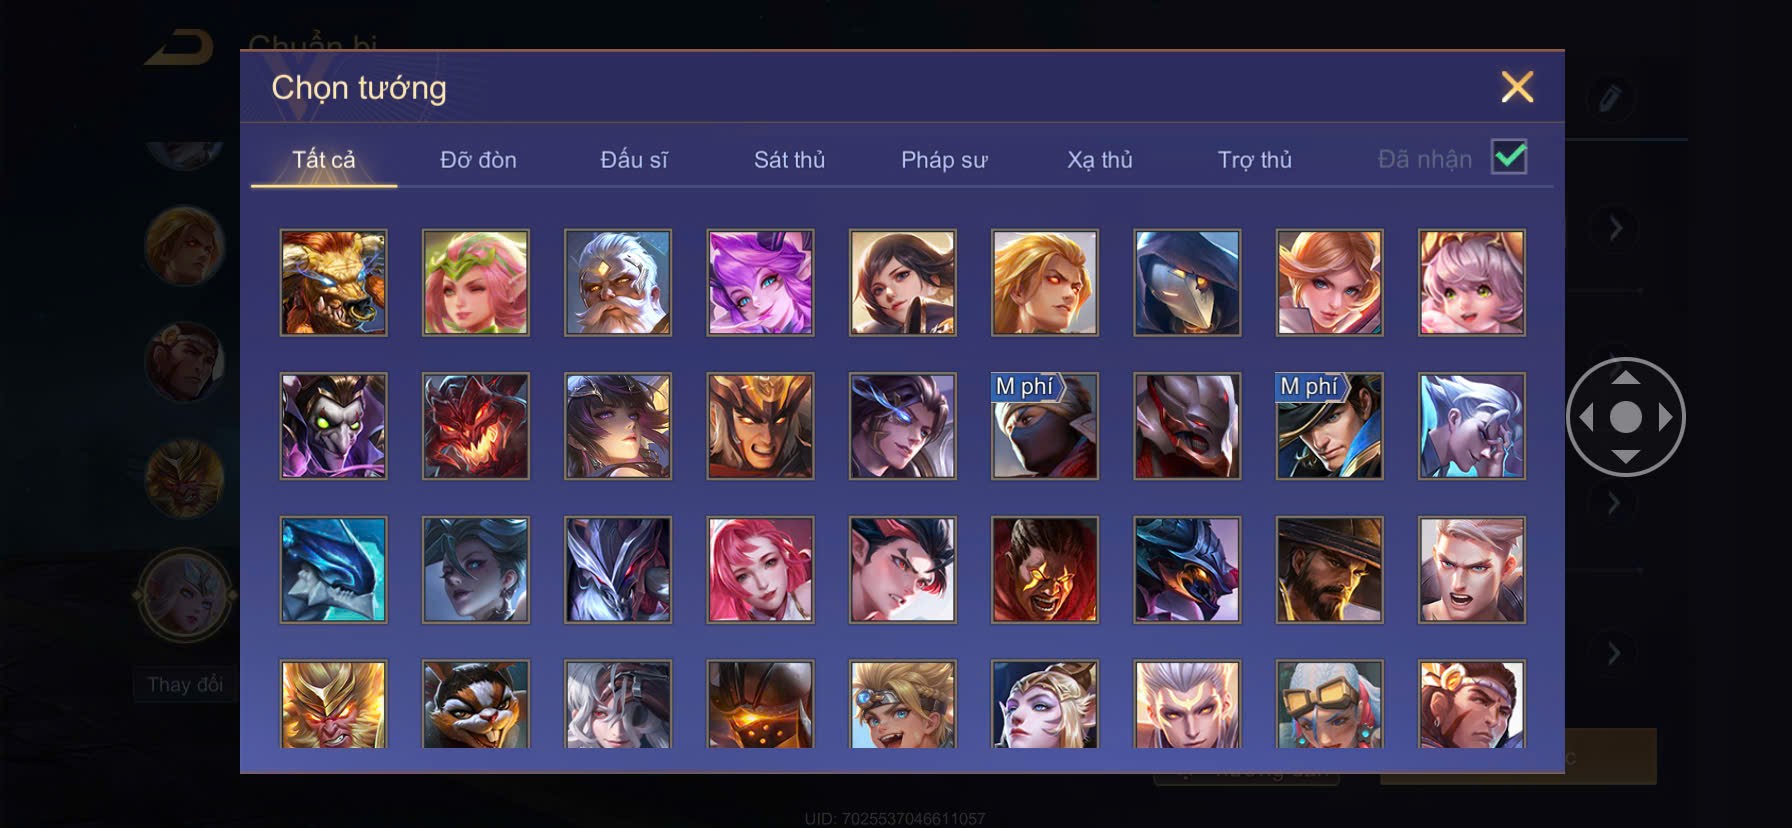Select the golden monkey king hero portrait
The width and height of the screenshot is (1792, 828).
click(x=333, y=704)
